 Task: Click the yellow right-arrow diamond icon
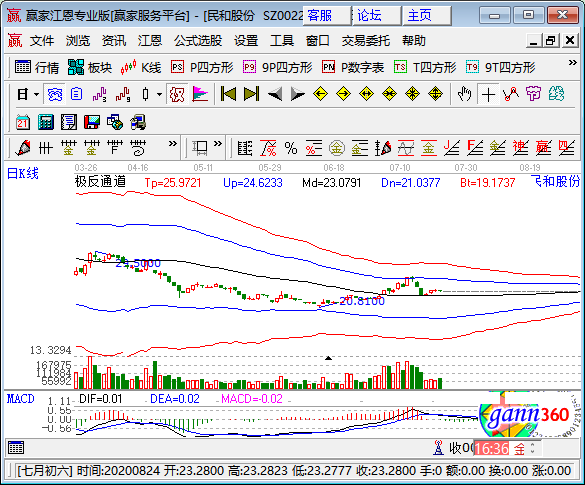point(343,94)
